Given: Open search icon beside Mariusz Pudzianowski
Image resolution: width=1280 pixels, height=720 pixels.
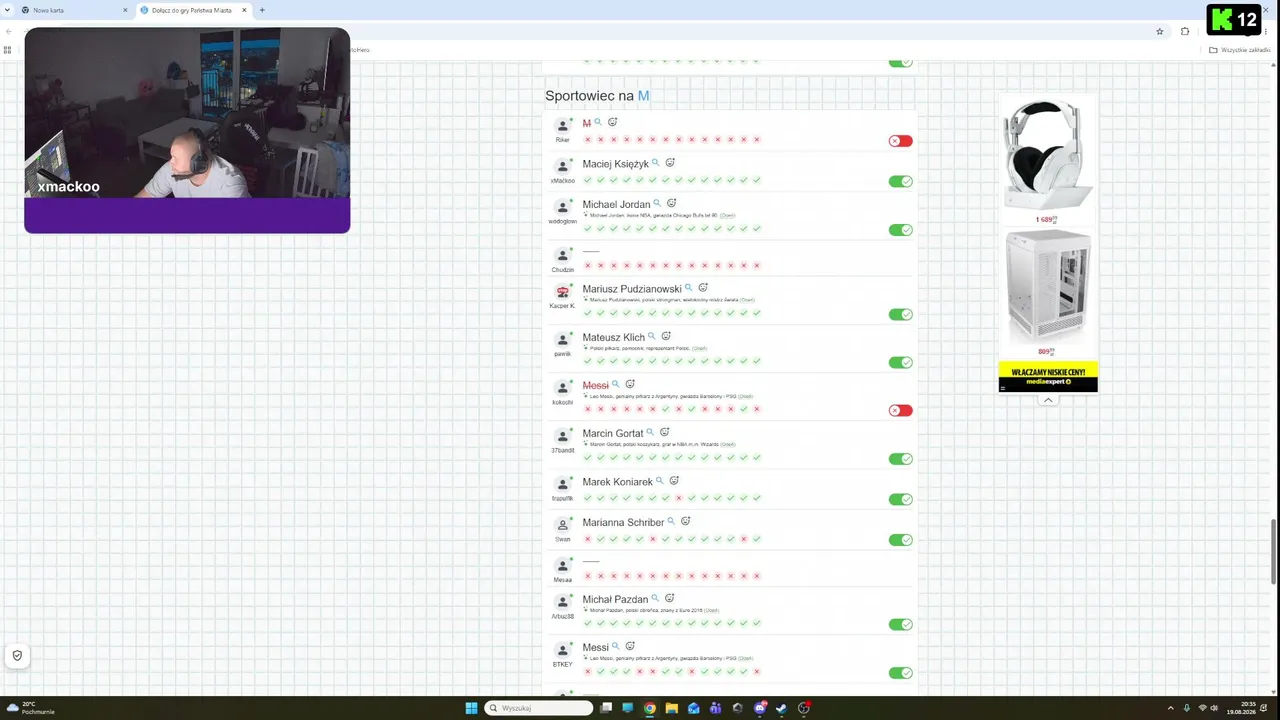Looking at the screenshot, I should [x=688, y=288].
